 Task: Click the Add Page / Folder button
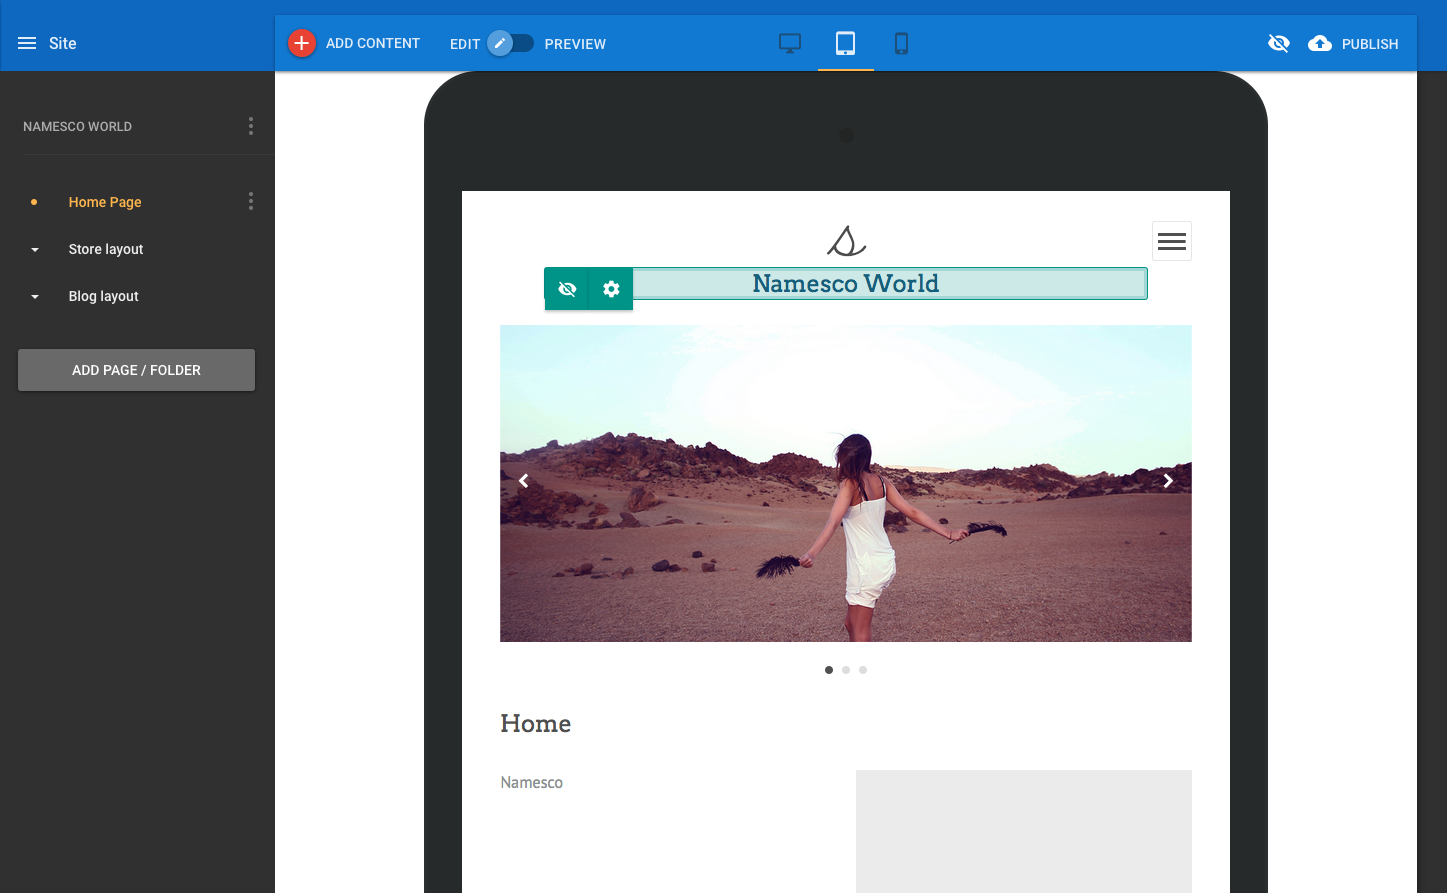click(136, 370)
